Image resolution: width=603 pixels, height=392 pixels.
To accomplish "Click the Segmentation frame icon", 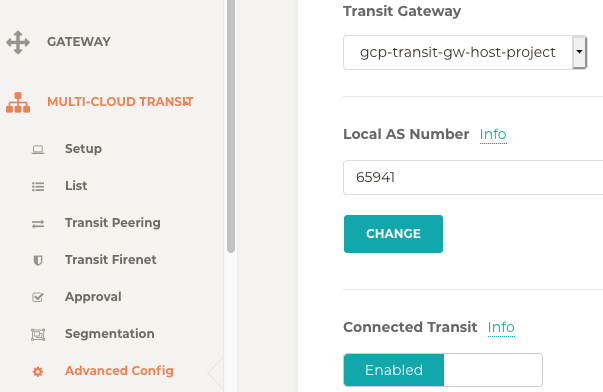I will pos(38,334).
